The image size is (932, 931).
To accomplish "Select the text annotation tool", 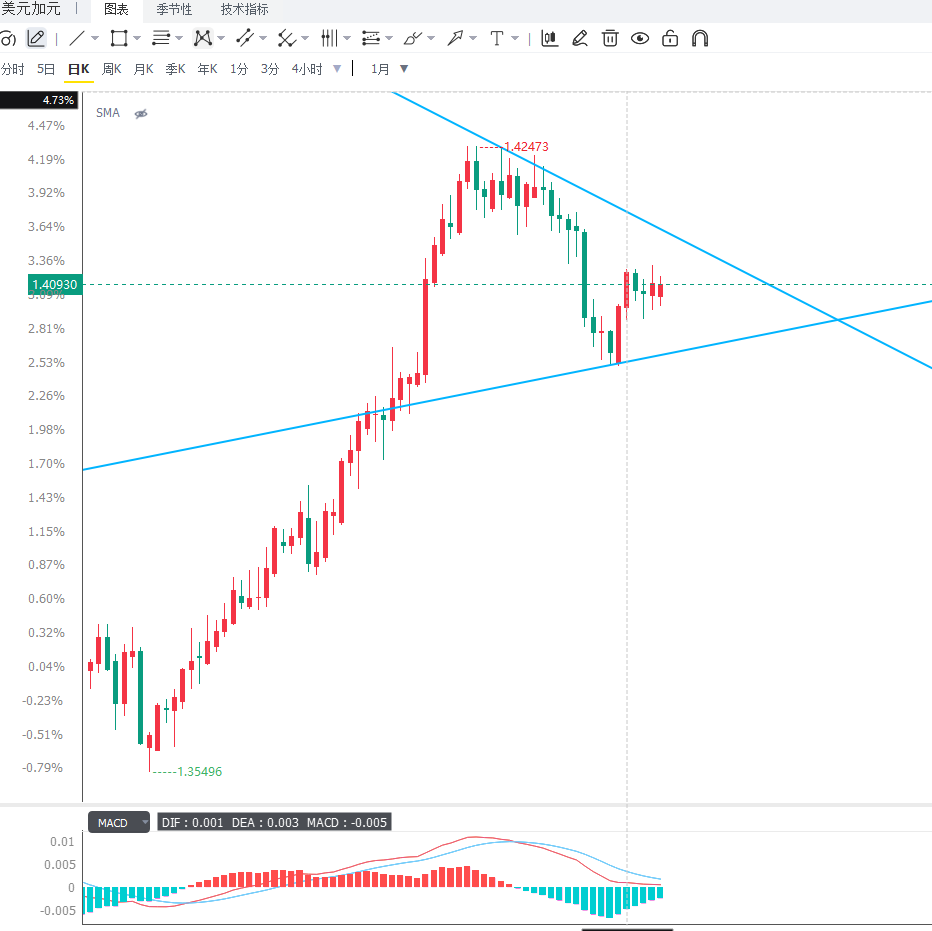I will 496,39.
